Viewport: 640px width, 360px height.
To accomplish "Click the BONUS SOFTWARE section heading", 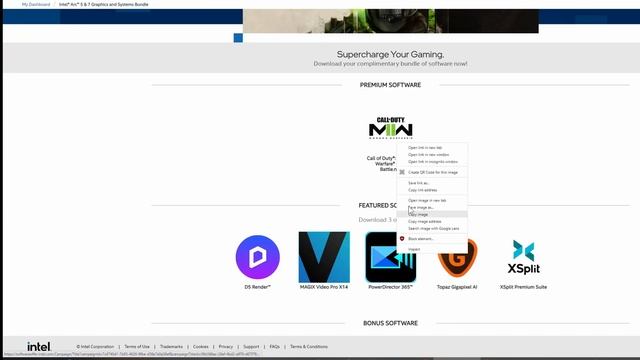I will coord(391,323).
